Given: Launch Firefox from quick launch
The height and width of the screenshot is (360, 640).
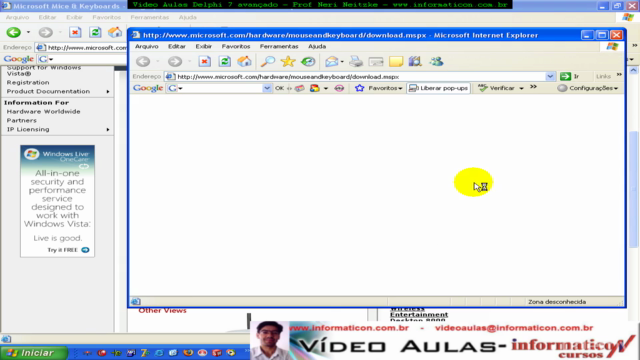Looking at the screenshot, I should pos(188,353).
